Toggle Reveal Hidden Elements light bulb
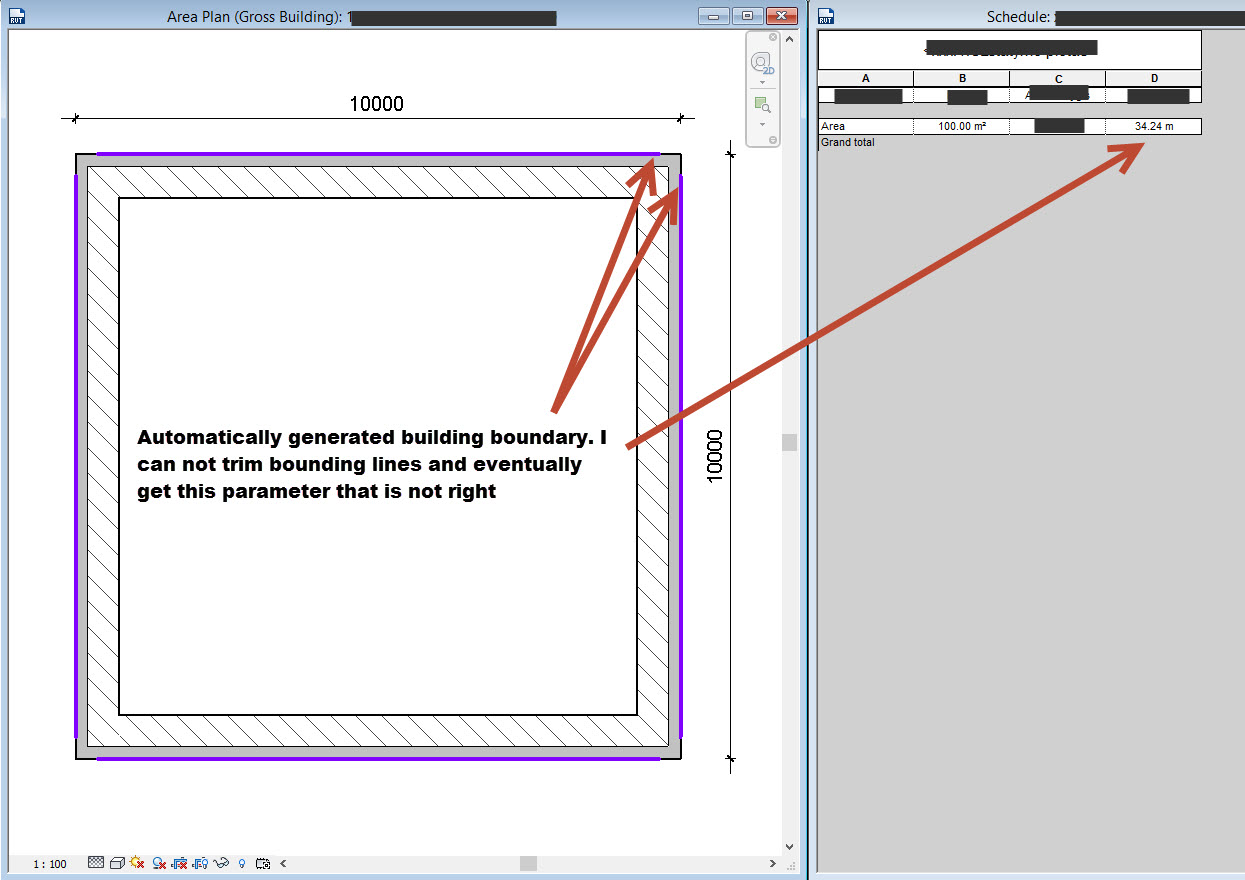The image size is (1245, 880). point(242,863)
